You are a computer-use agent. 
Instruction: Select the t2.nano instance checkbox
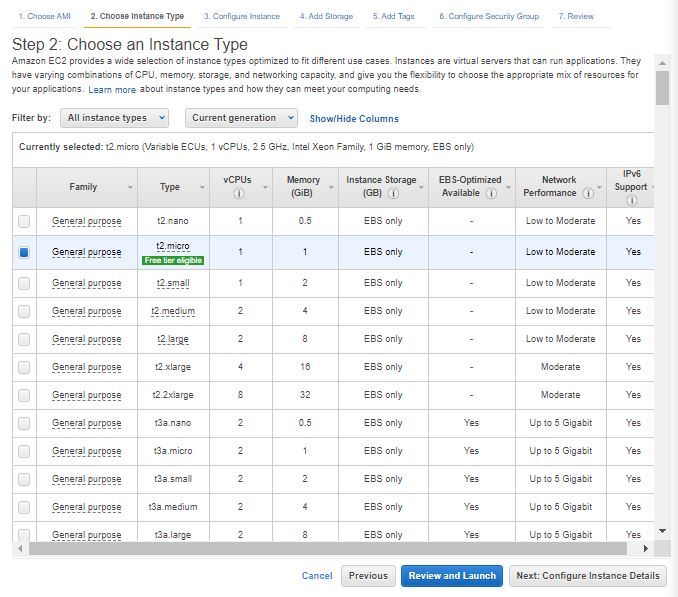point(24,221)
